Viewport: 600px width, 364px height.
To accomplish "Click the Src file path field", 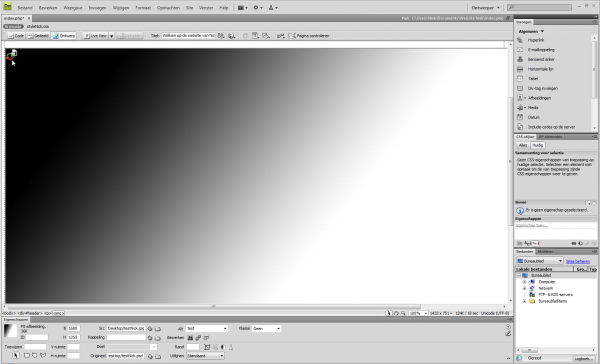I will 126,328.
